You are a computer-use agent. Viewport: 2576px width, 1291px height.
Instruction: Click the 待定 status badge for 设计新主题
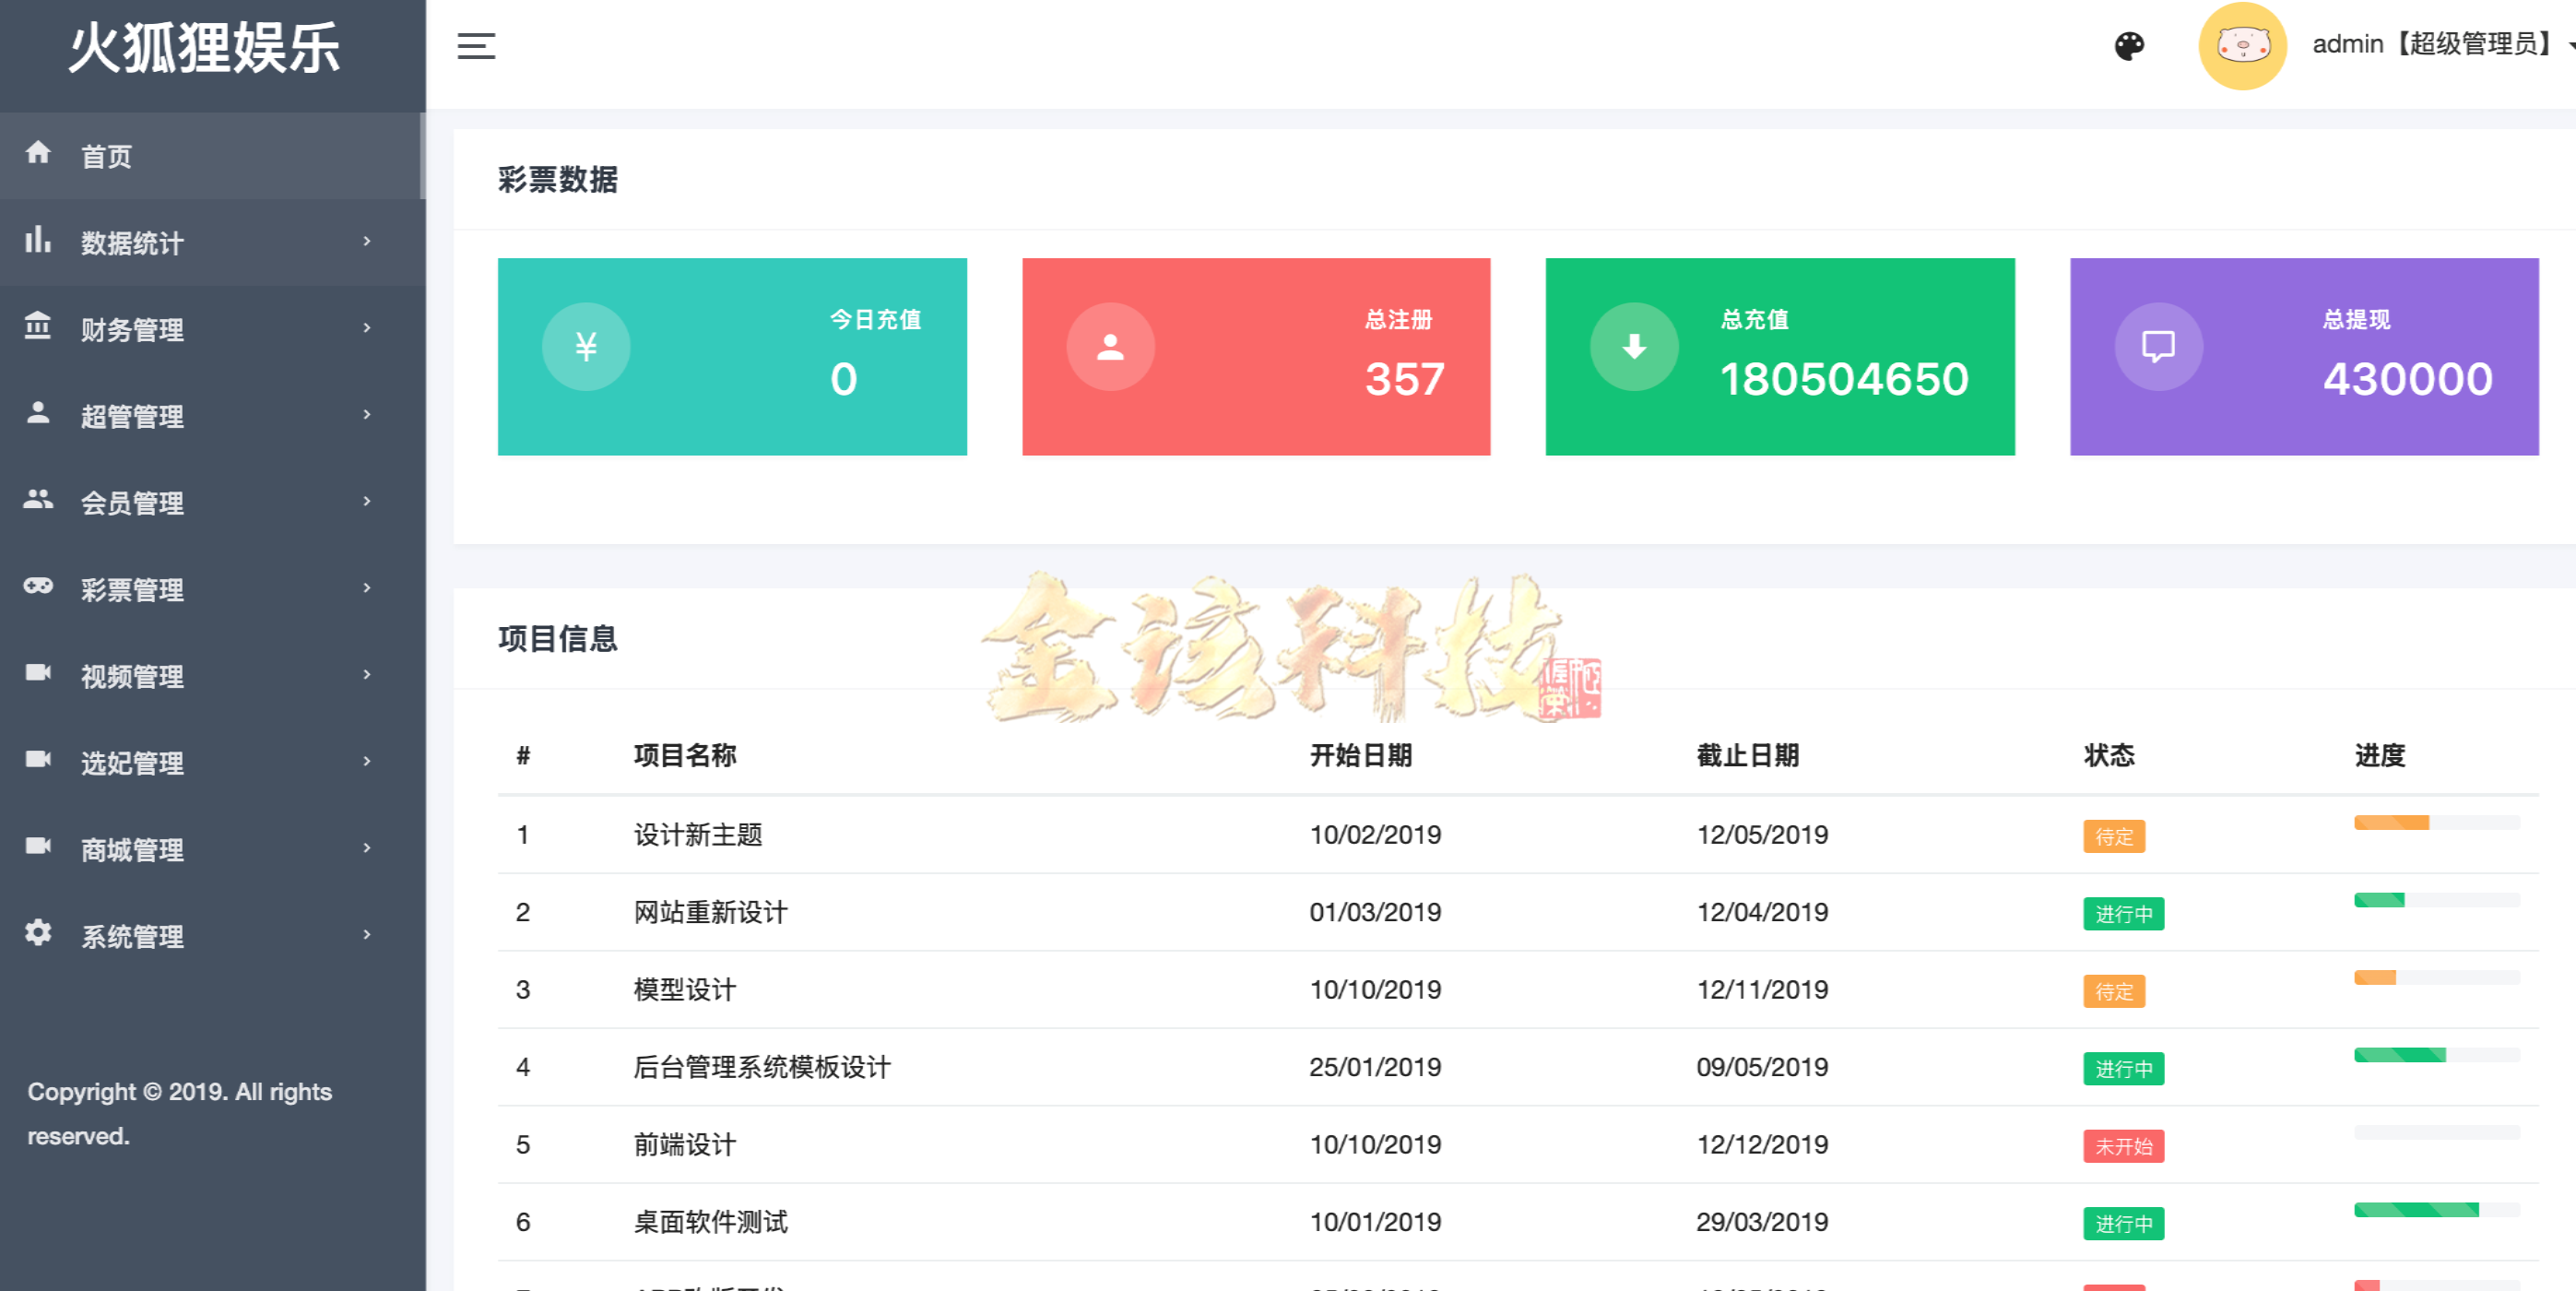coord(2113,836)
